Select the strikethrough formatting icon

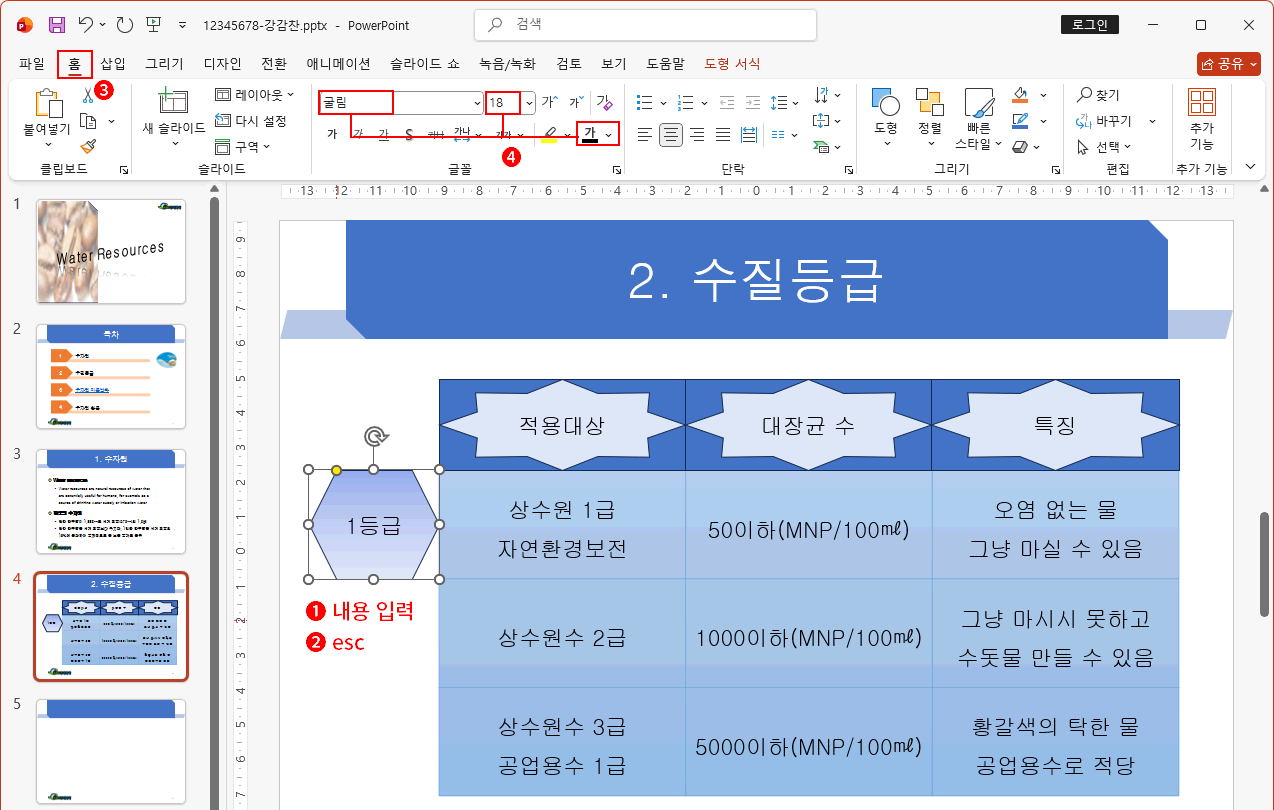point(407,131)
